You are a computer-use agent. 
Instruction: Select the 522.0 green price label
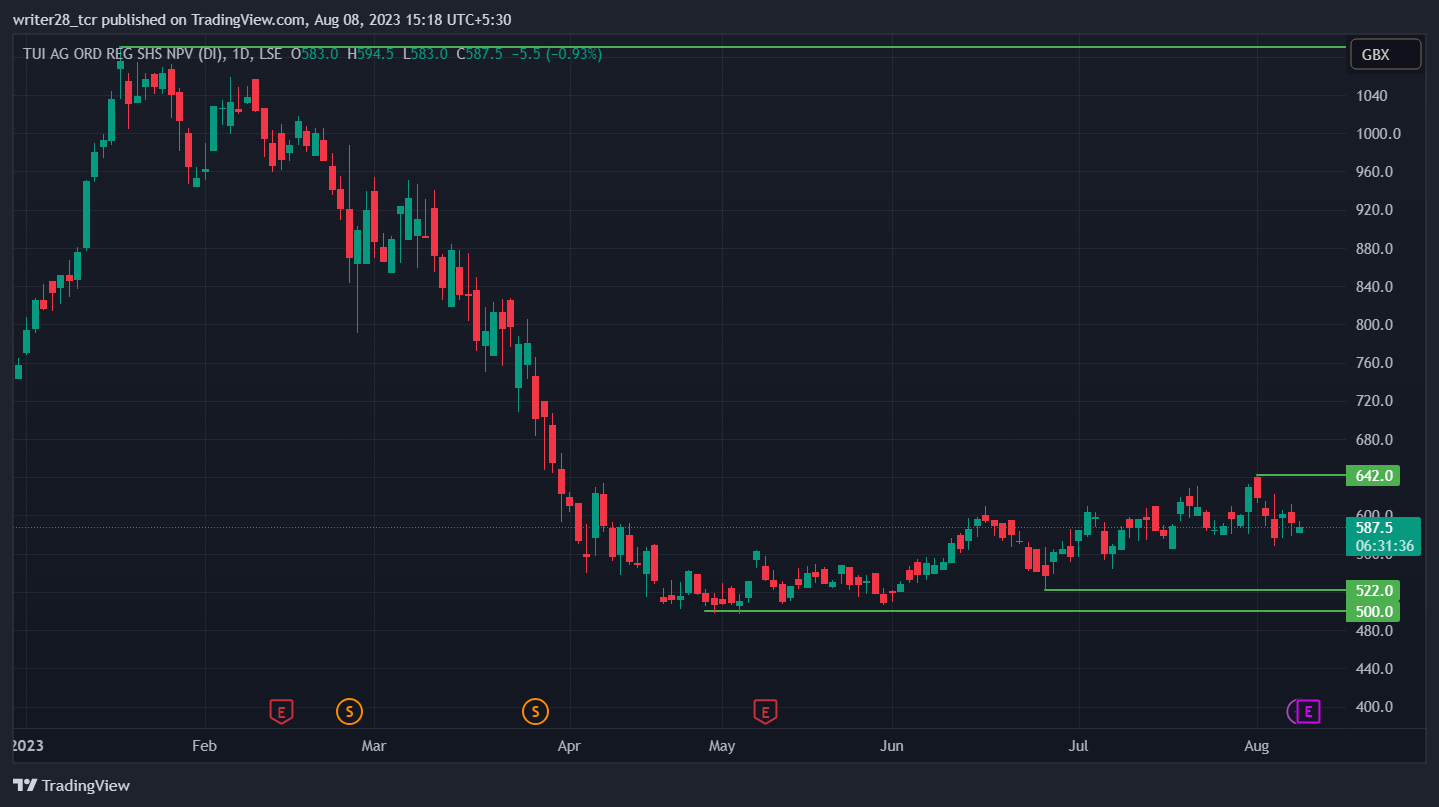(1373, 590)
